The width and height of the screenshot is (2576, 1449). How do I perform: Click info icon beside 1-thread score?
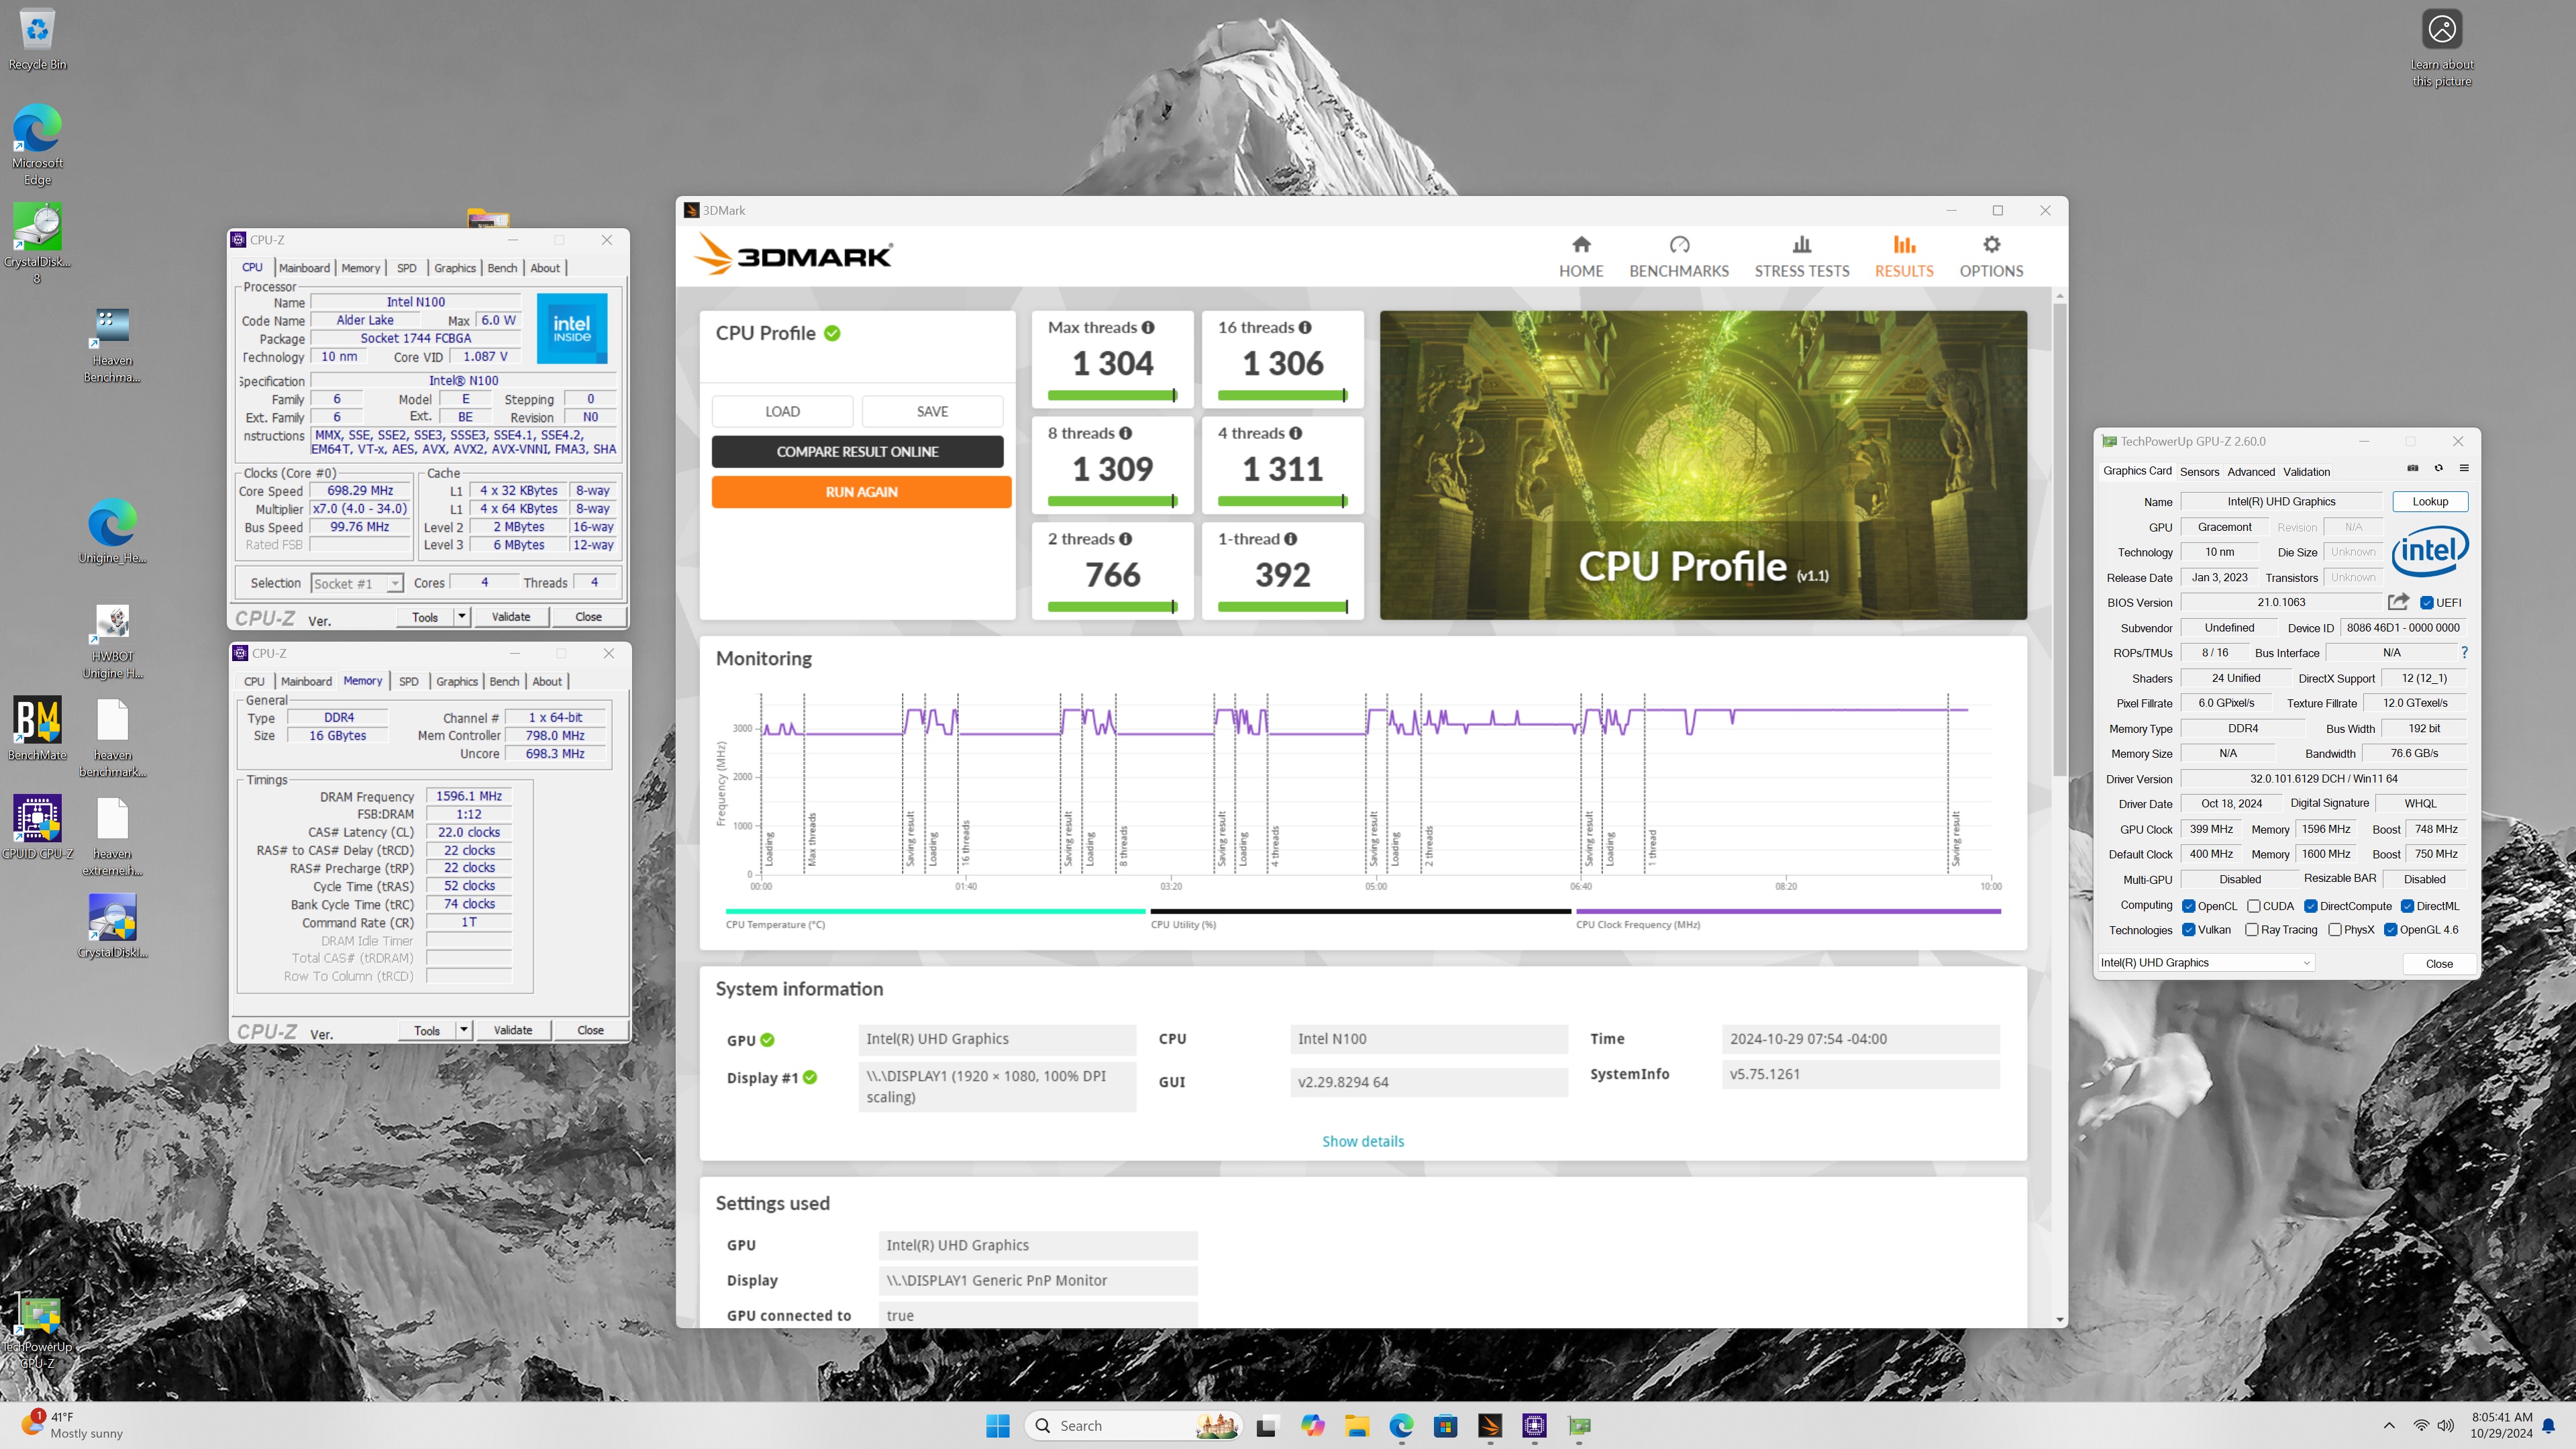1290,539
